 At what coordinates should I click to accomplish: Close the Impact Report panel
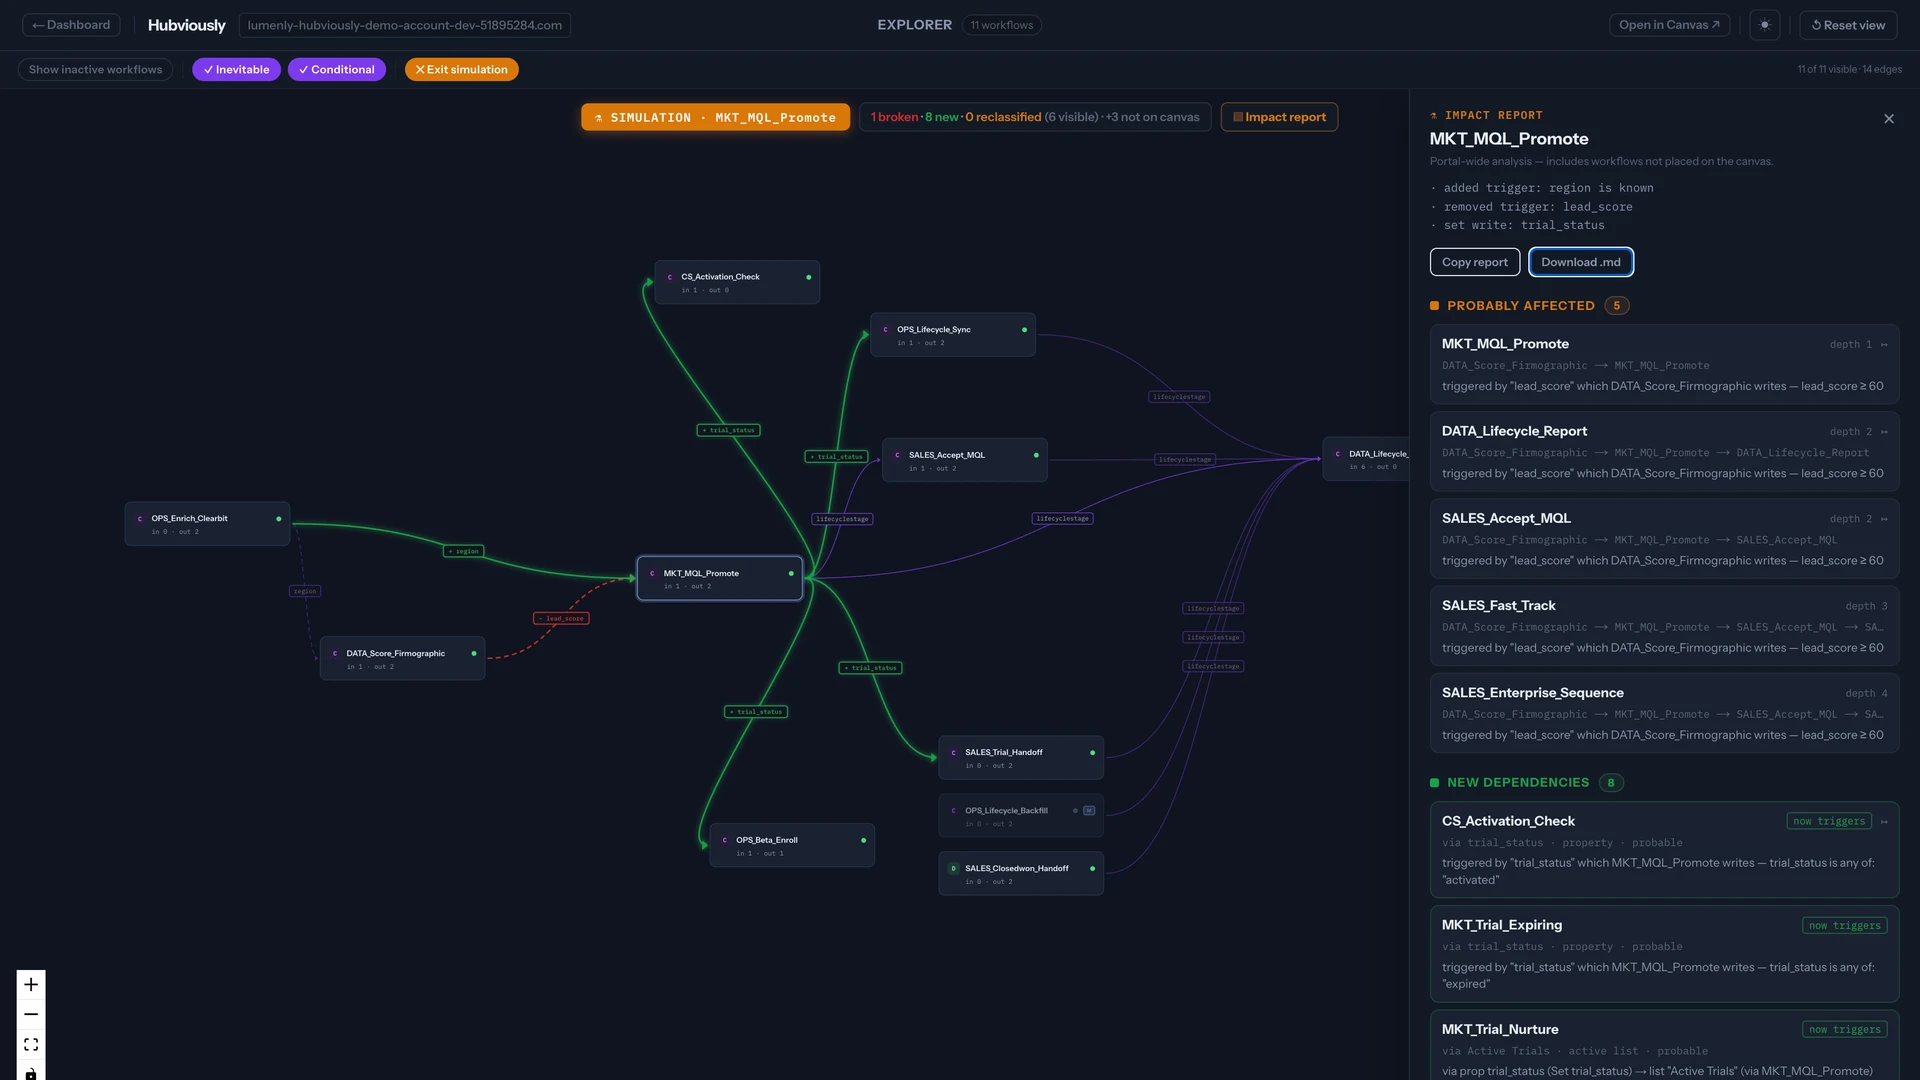pos(1889,119)
